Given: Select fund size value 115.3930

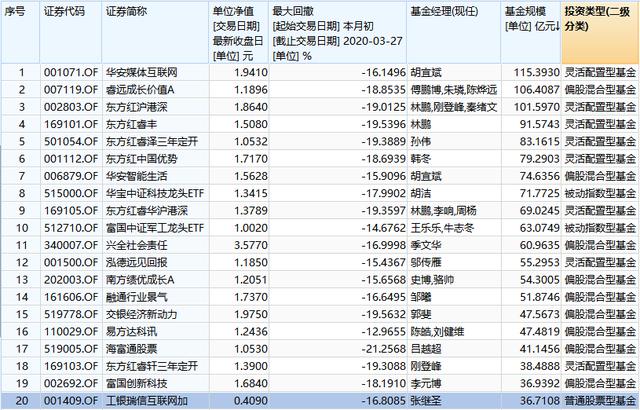Looking at the screenshot, I should [x=536, y=73].
